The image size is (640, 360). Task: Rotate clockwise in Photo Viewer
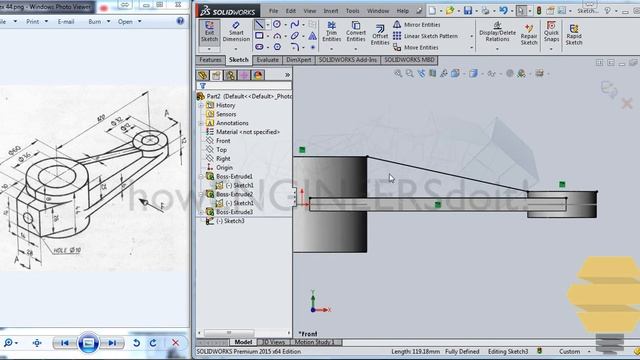[153, 343]
